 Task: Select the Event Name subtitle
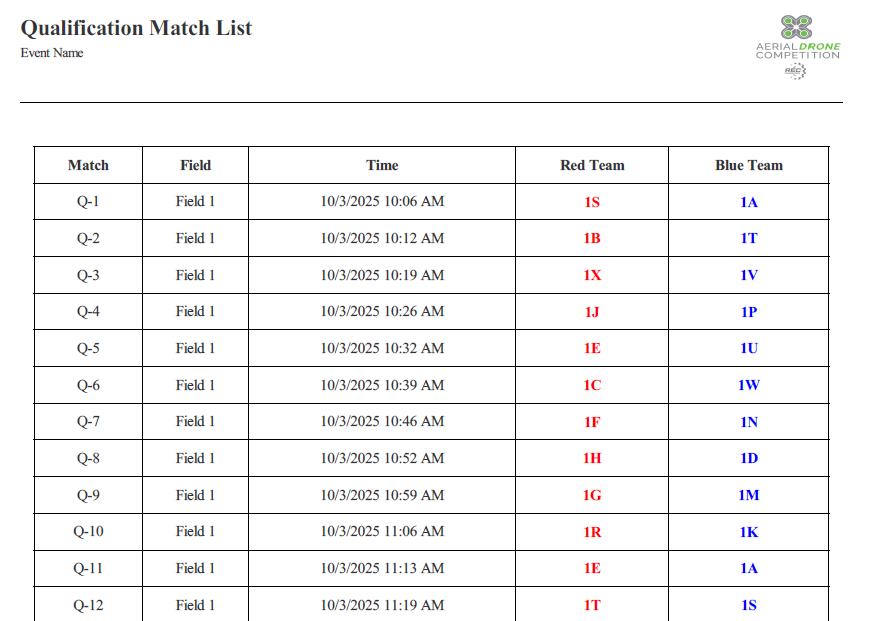[52, 53]
